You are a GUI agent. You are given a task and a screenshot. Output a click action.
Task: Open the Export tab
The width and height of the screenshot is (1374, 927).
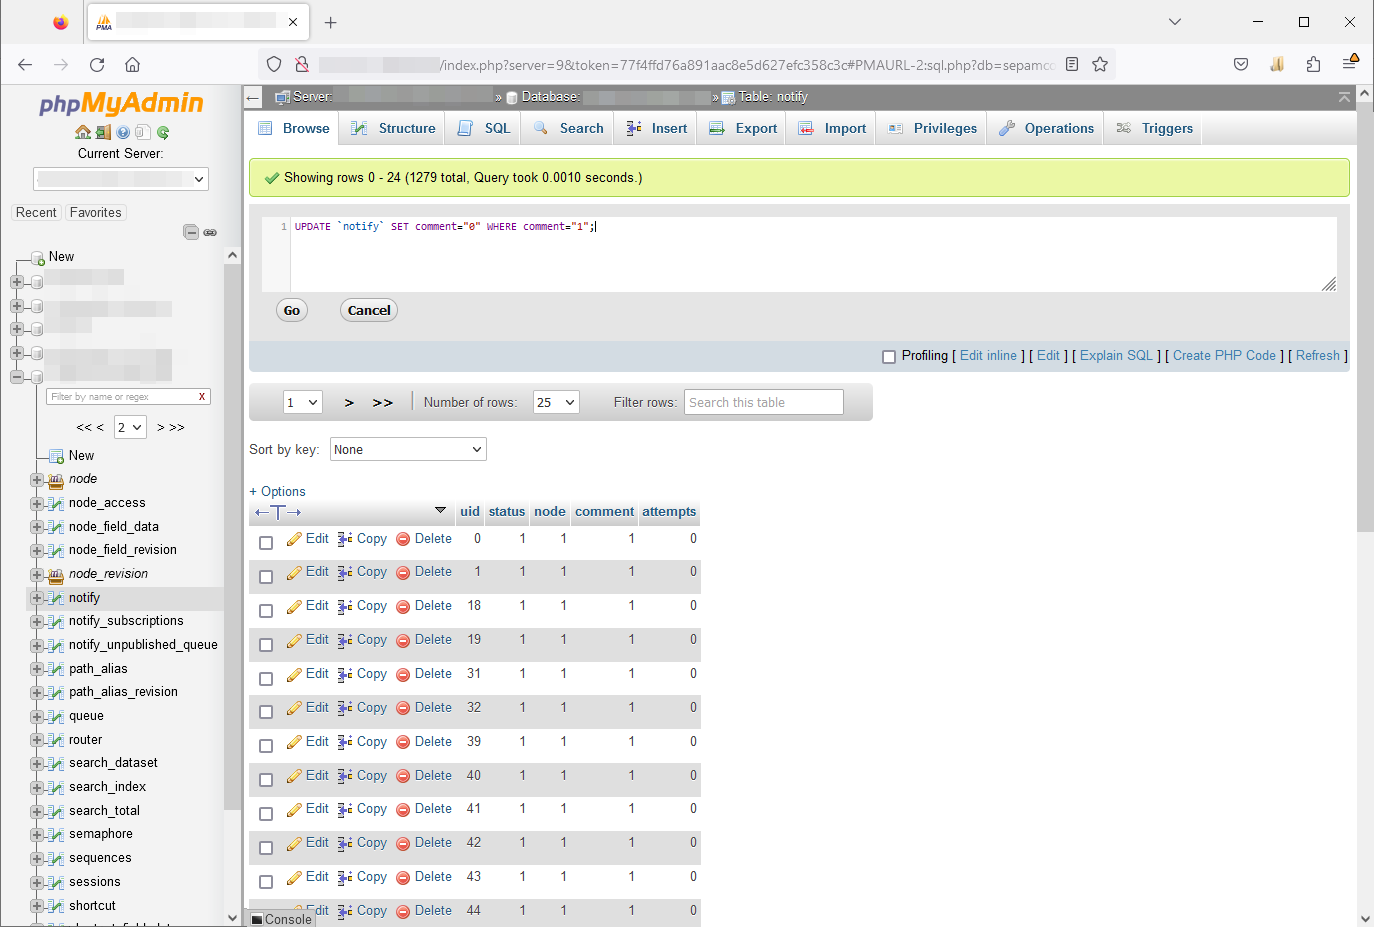click(742, 128)
